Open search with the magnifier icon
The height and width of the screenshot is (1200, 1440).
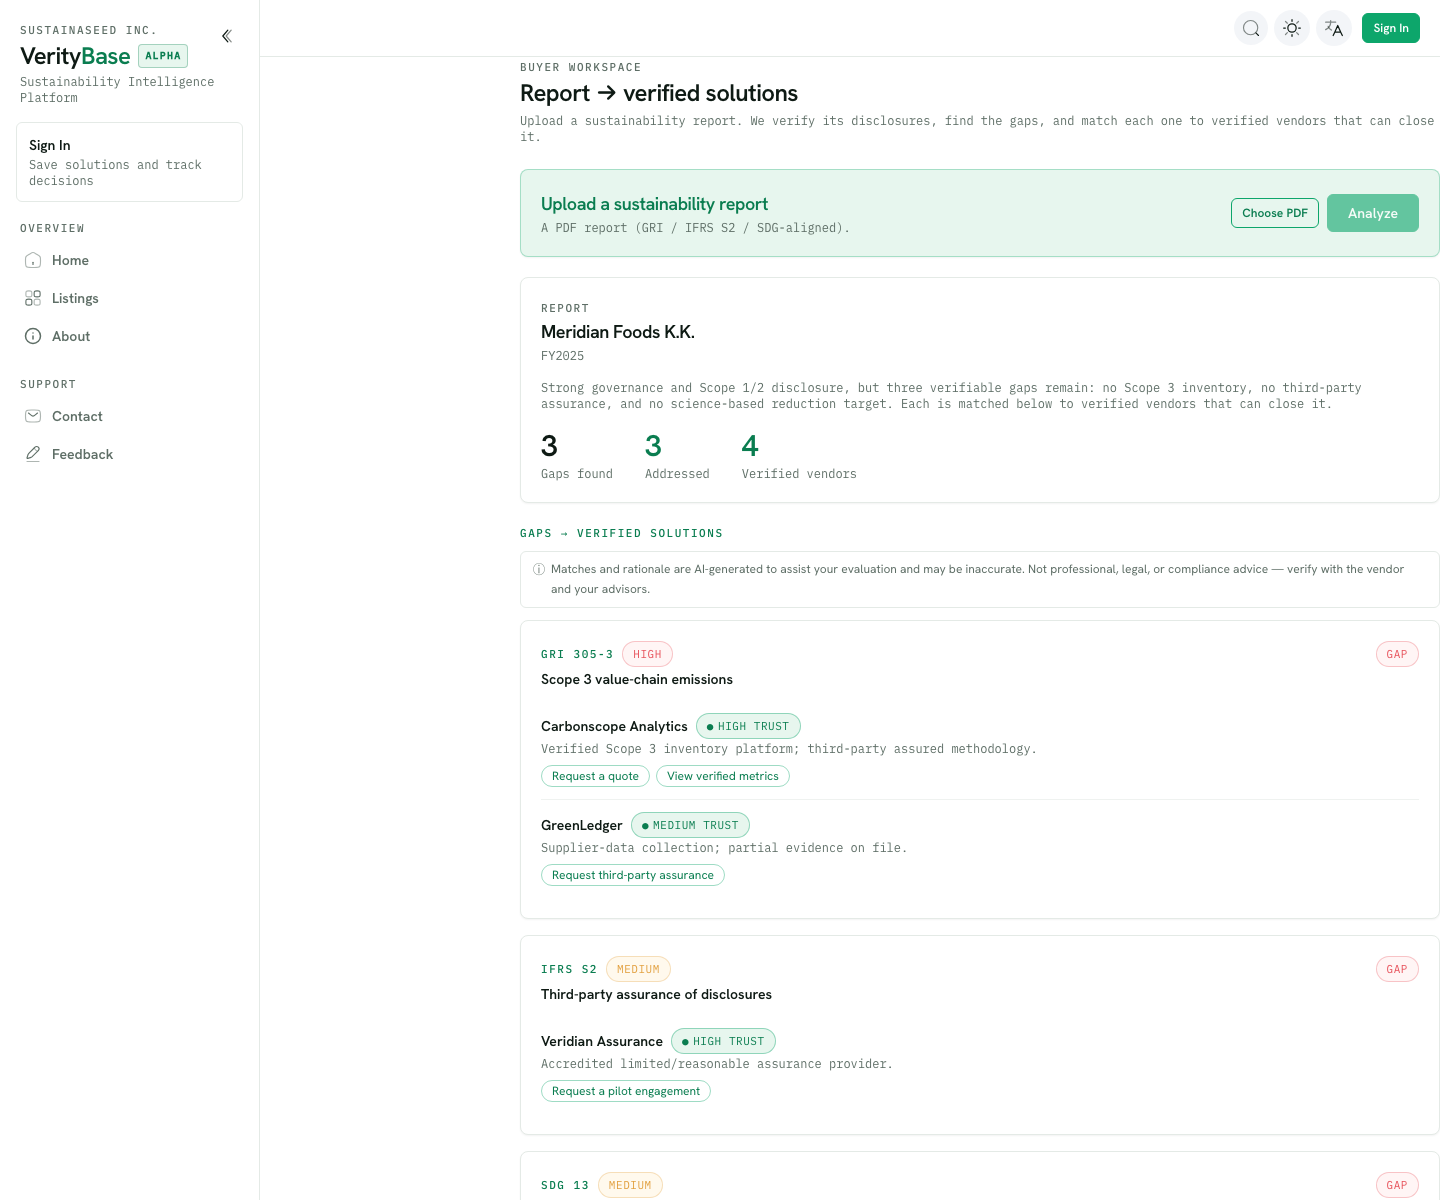pos(1251,28)
